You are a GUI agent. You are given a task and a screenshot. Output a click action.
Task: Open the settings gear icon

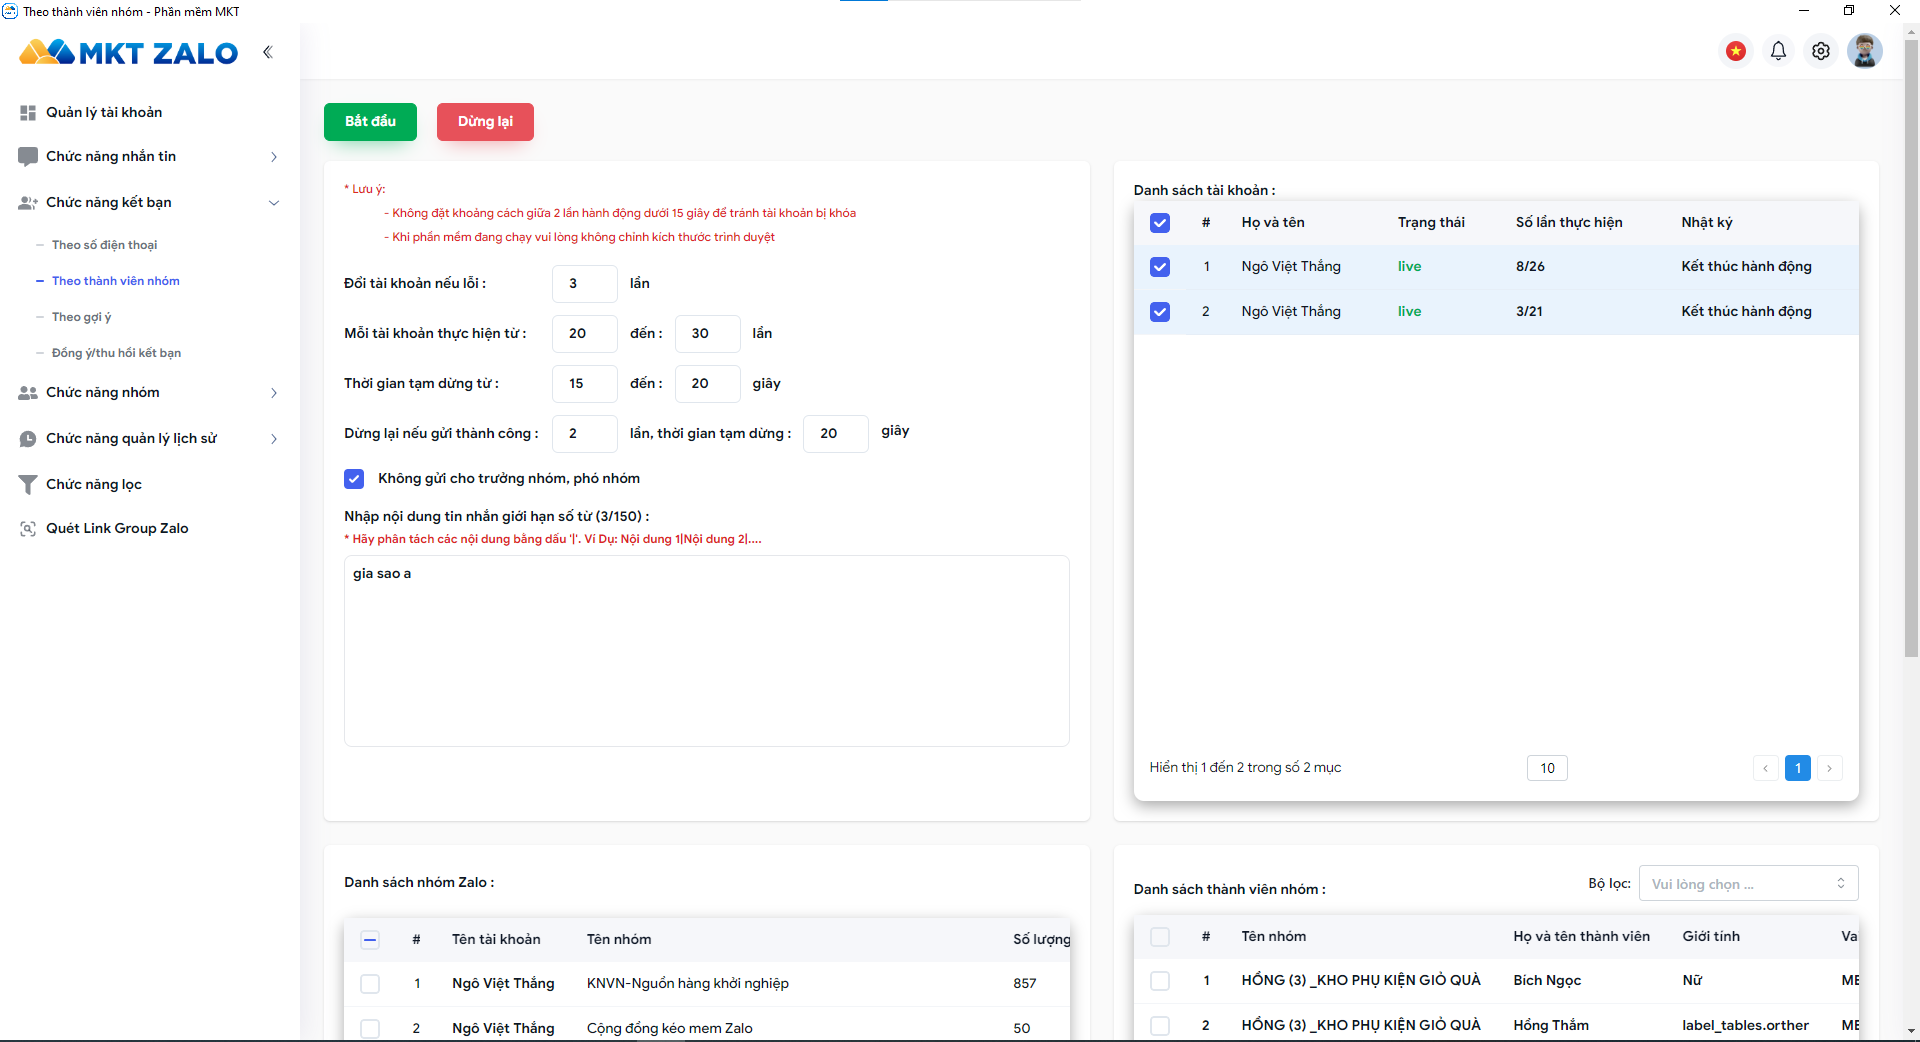[x=1821, y=51]
